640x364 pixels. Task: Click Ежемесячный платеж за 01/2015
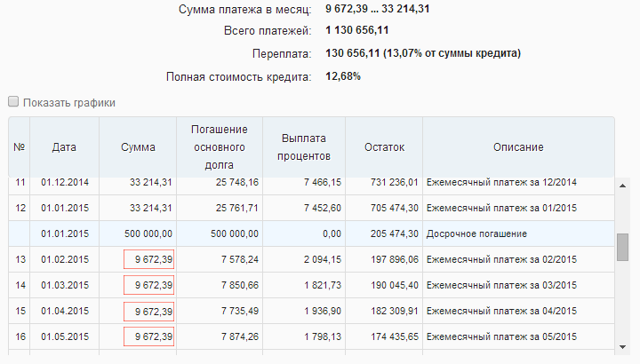502,208
